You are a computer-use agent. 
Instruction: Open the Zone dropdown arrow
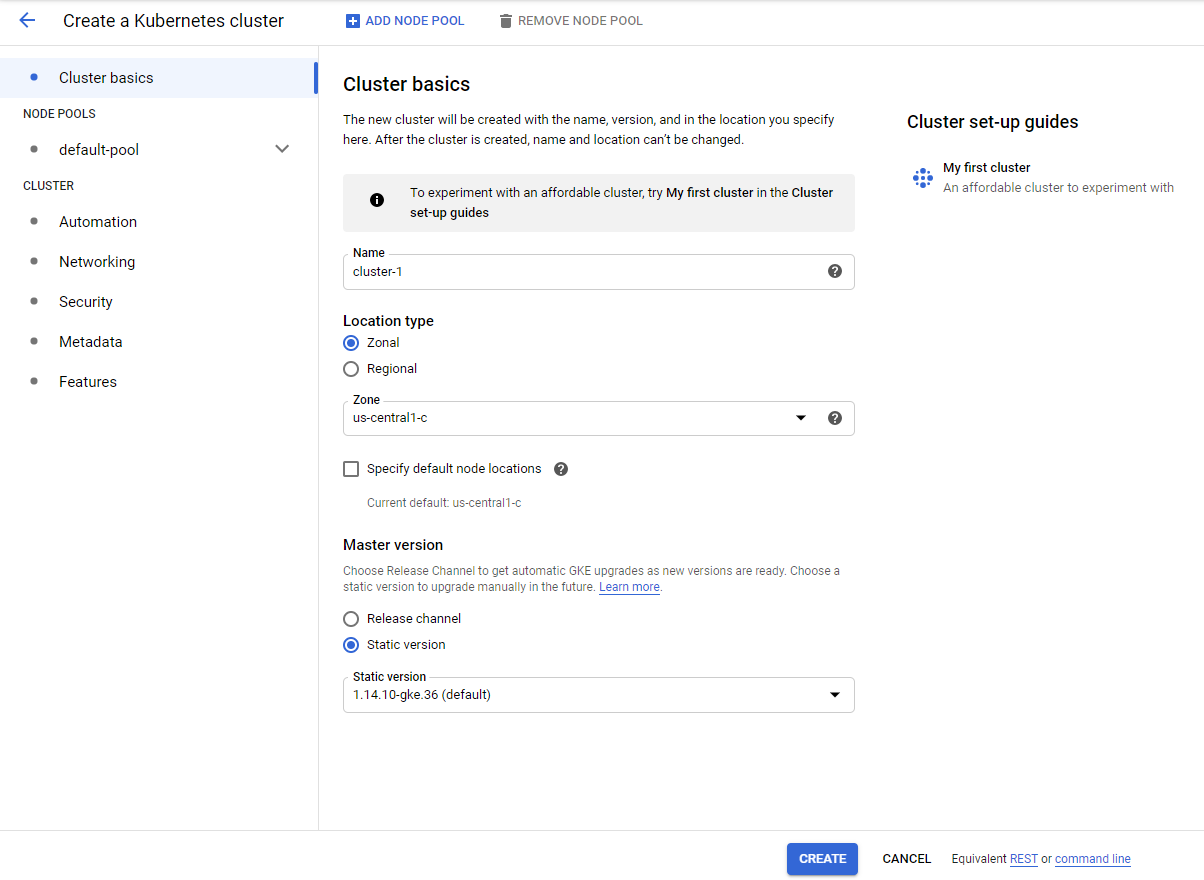coord(801,418)
